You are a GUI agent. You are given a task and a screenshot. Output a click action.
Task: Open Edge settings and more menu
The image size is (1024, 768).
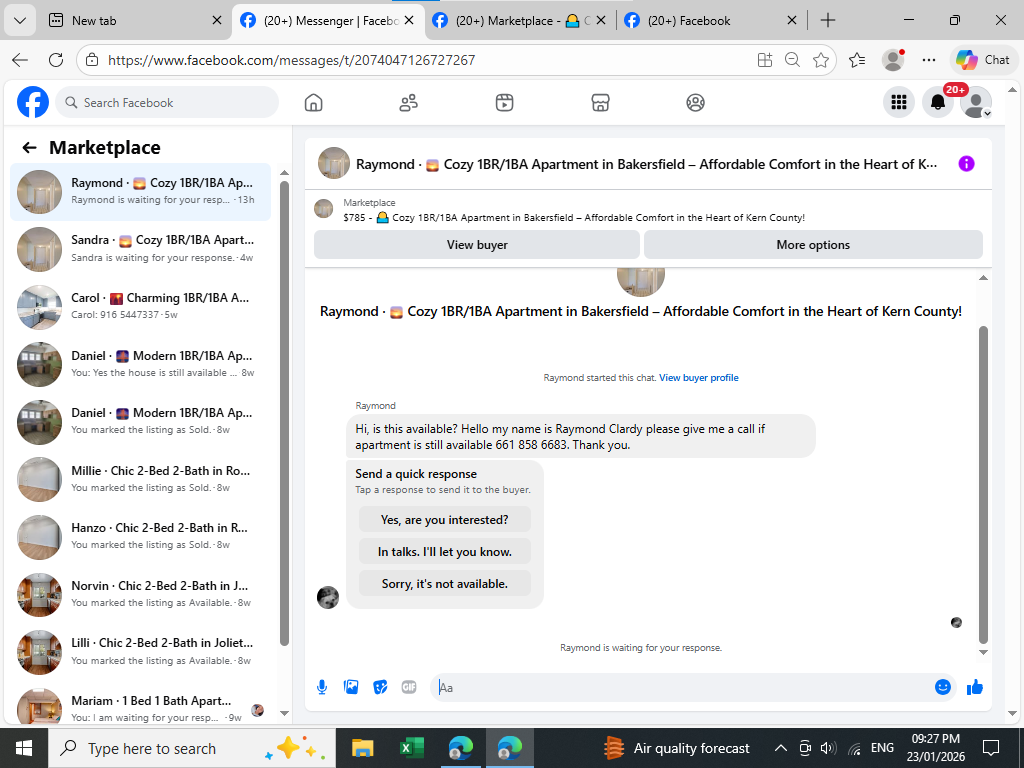(x=929, y=60)
